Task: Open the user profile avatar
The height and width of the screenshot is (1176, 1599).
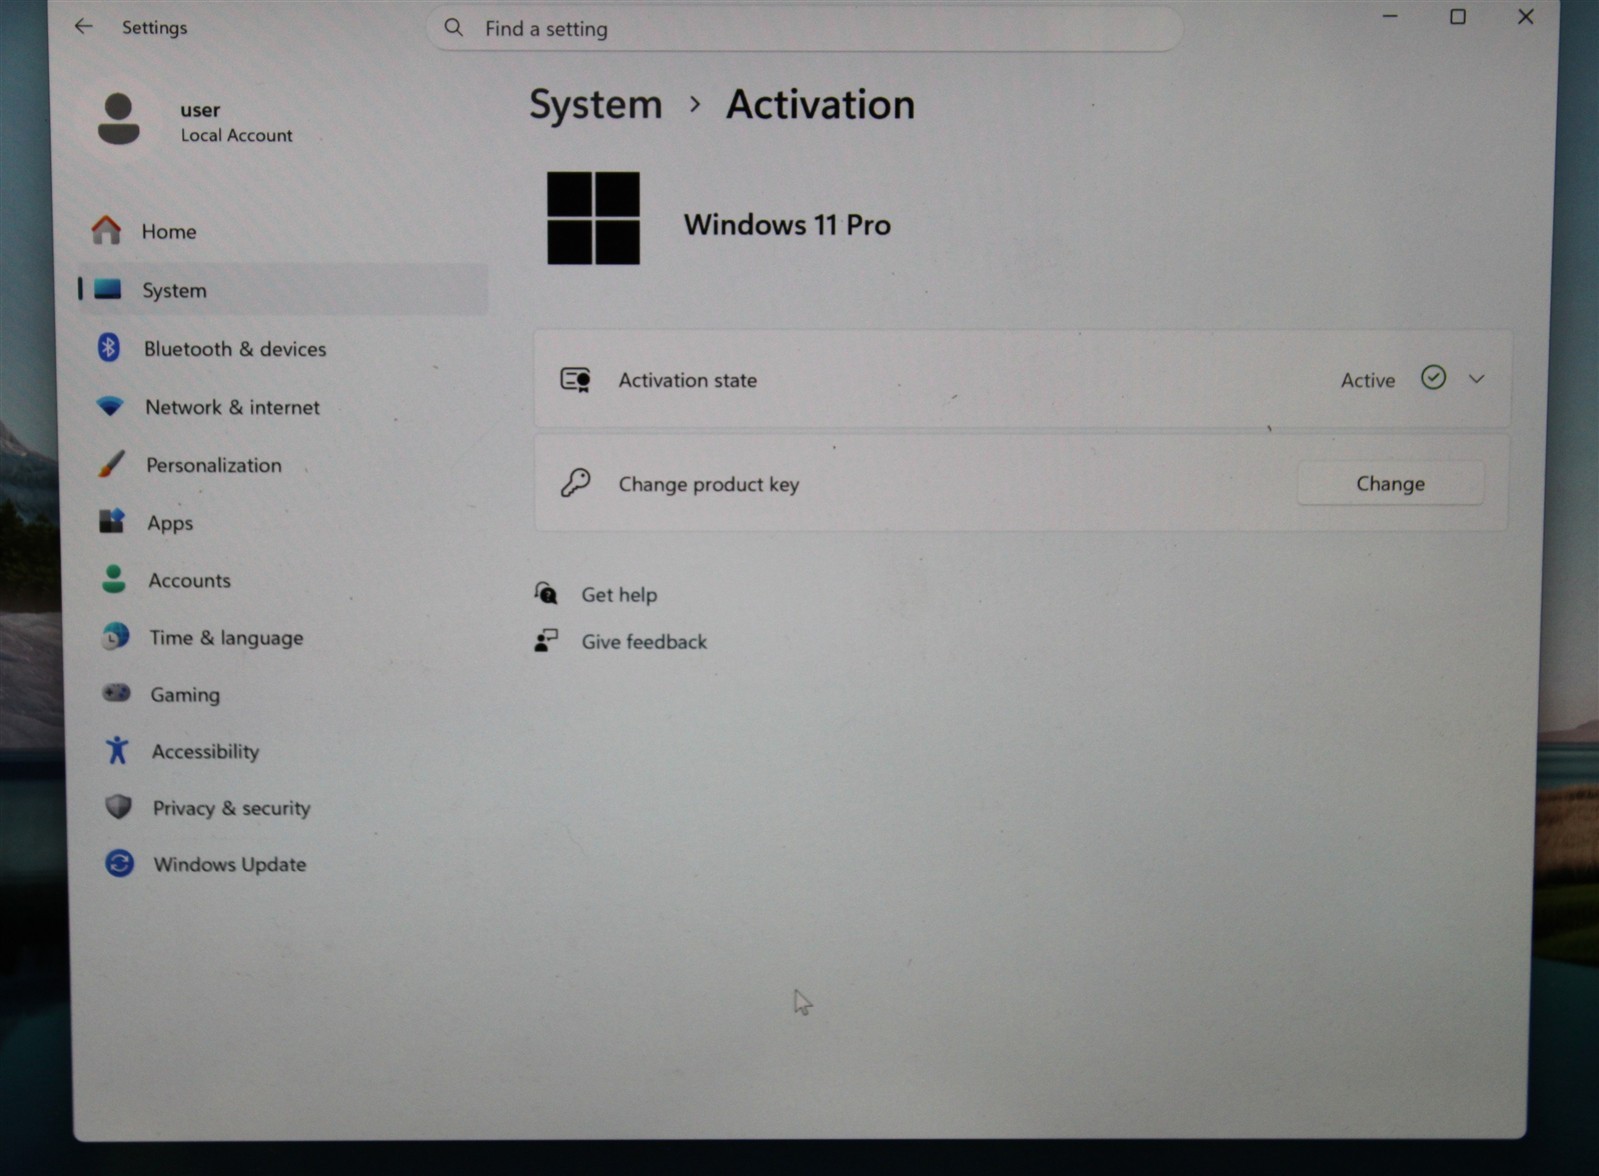Action: [118, 119]
